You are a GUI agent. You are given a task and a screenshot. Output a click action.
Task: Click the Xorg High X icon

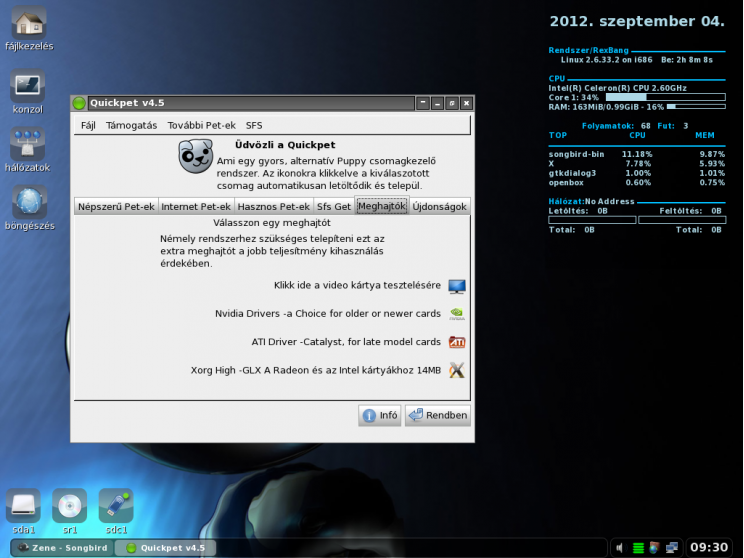click(457, 370)
